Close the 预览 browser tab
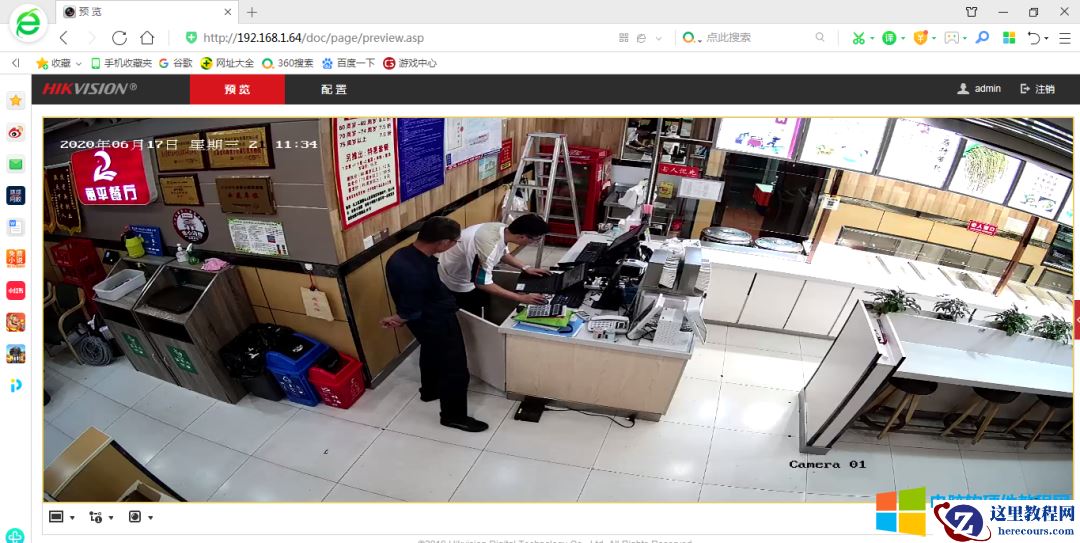Image resolution: width=1080 pixels, height=543 pixels. coord(228,12)
